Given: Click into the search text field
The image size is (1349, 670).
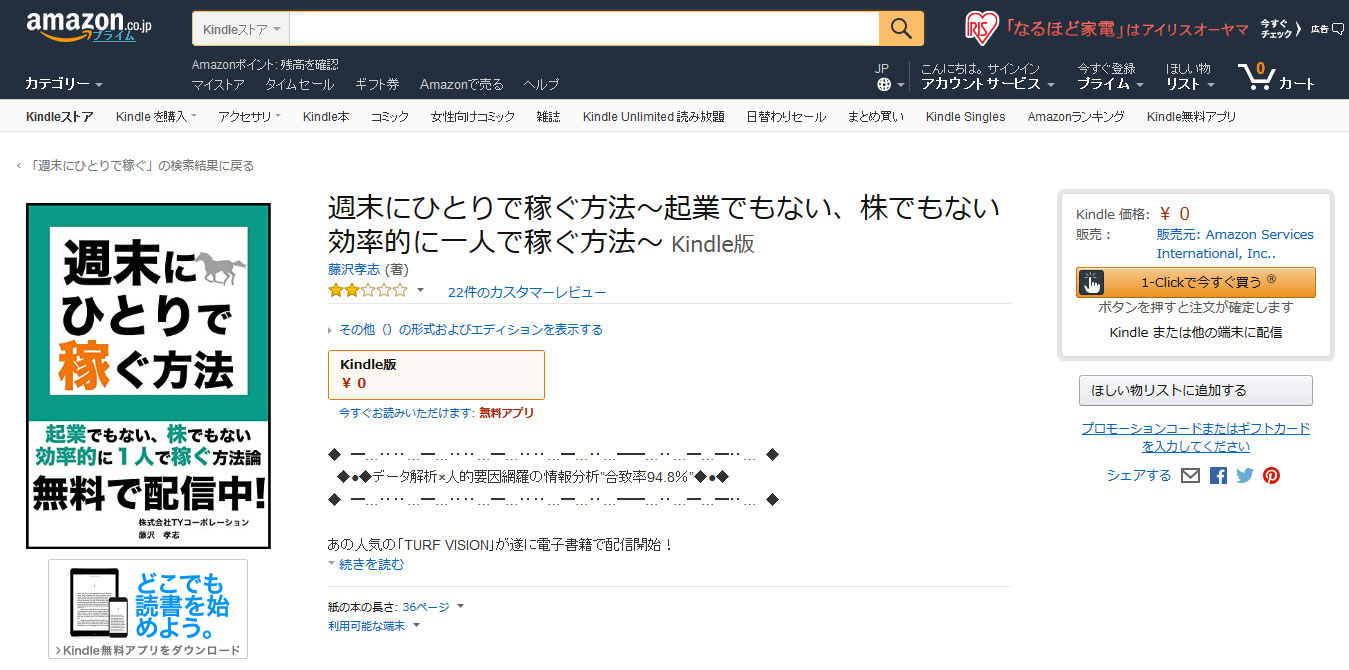Looking at the screenshot, I should (x=584, y=29).
